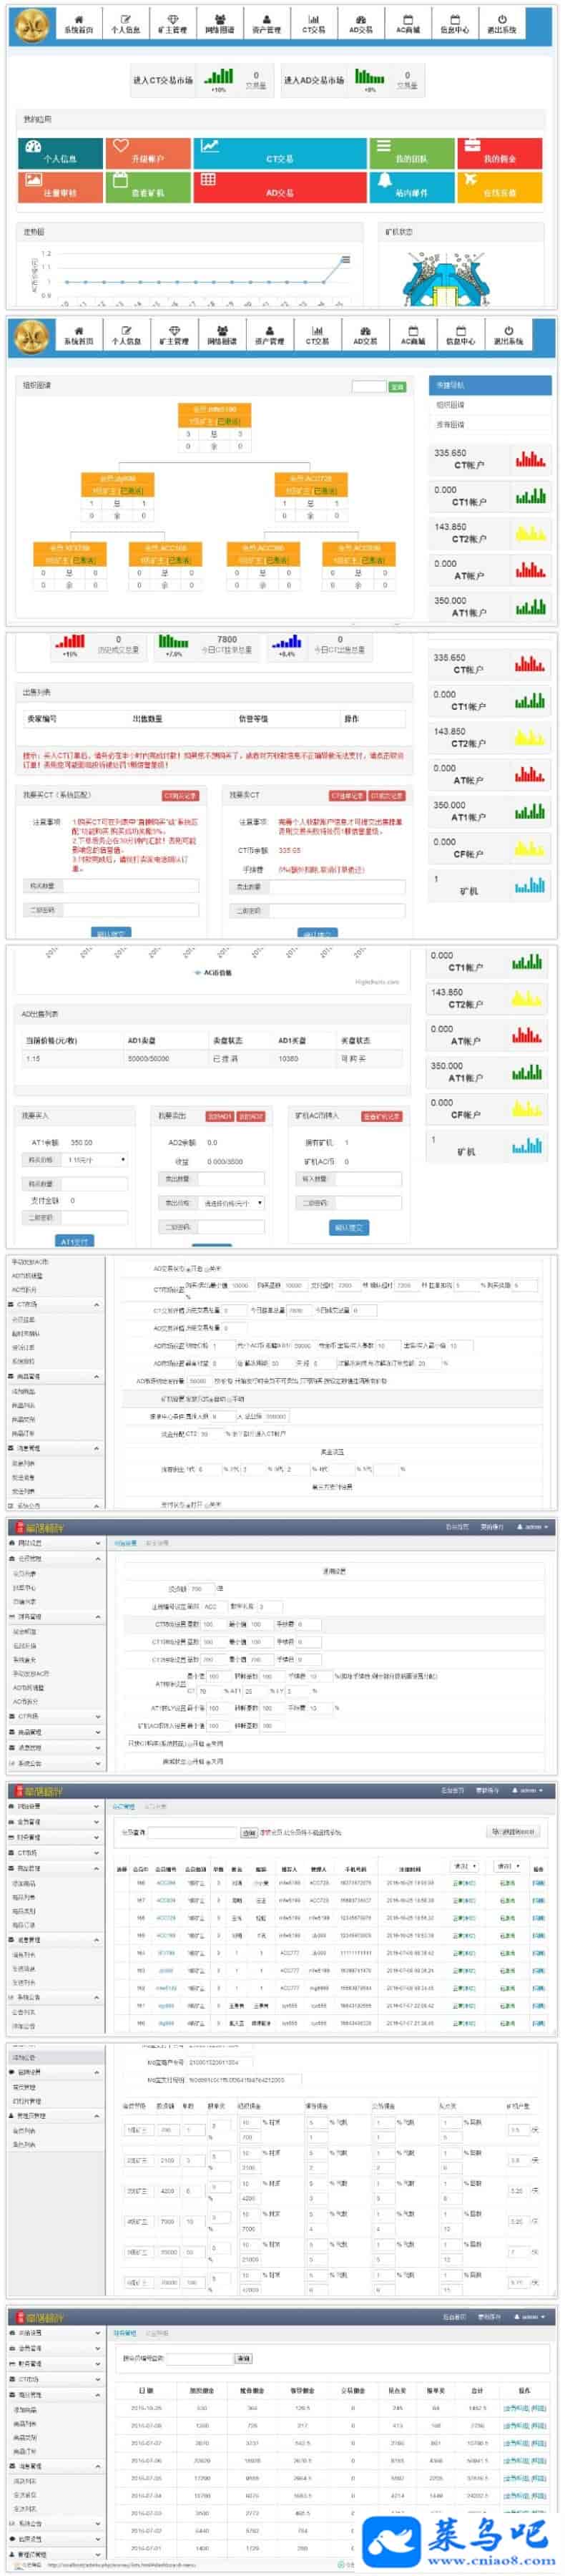Image resolution: width=565 pixels, height=2576 pixels.
Task: Open the 站内邮件 bell tile
Action: pos(411,187)
